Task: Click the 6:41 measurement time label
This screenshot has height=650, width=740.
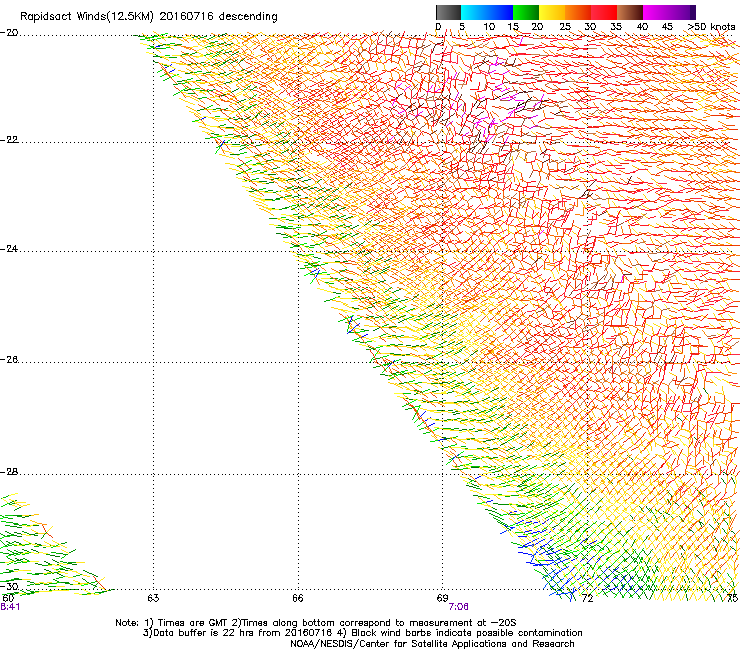Action: click(10, 607)
